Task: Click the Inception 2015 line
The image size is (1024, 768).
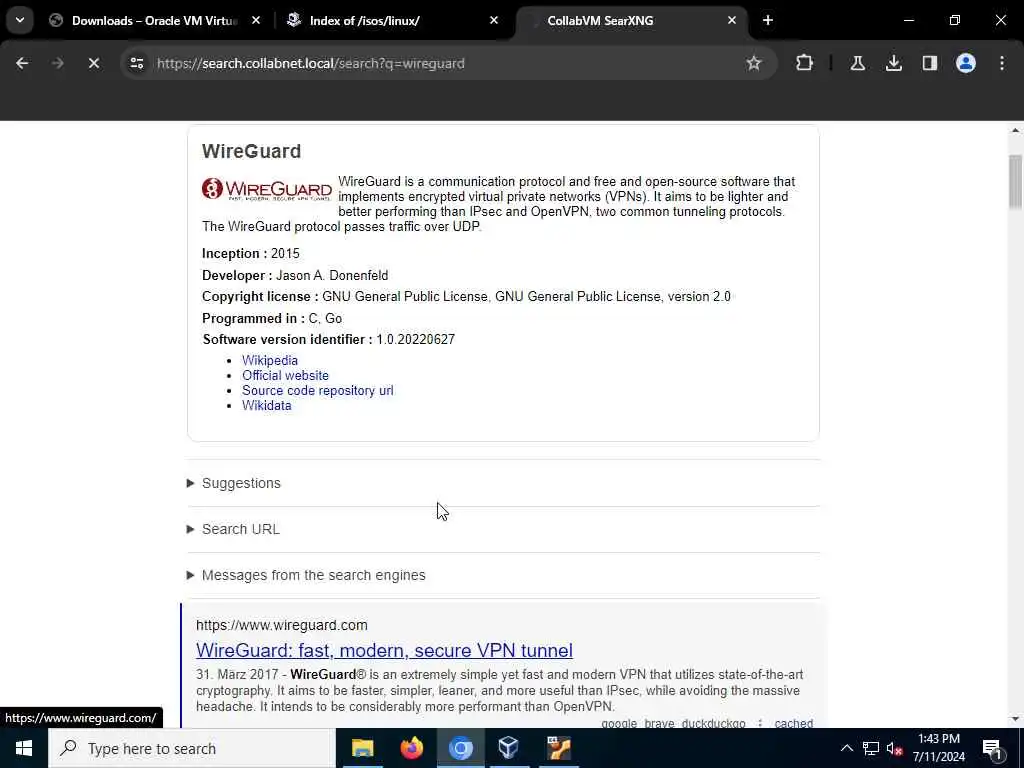Action: (x=250, y=253)
